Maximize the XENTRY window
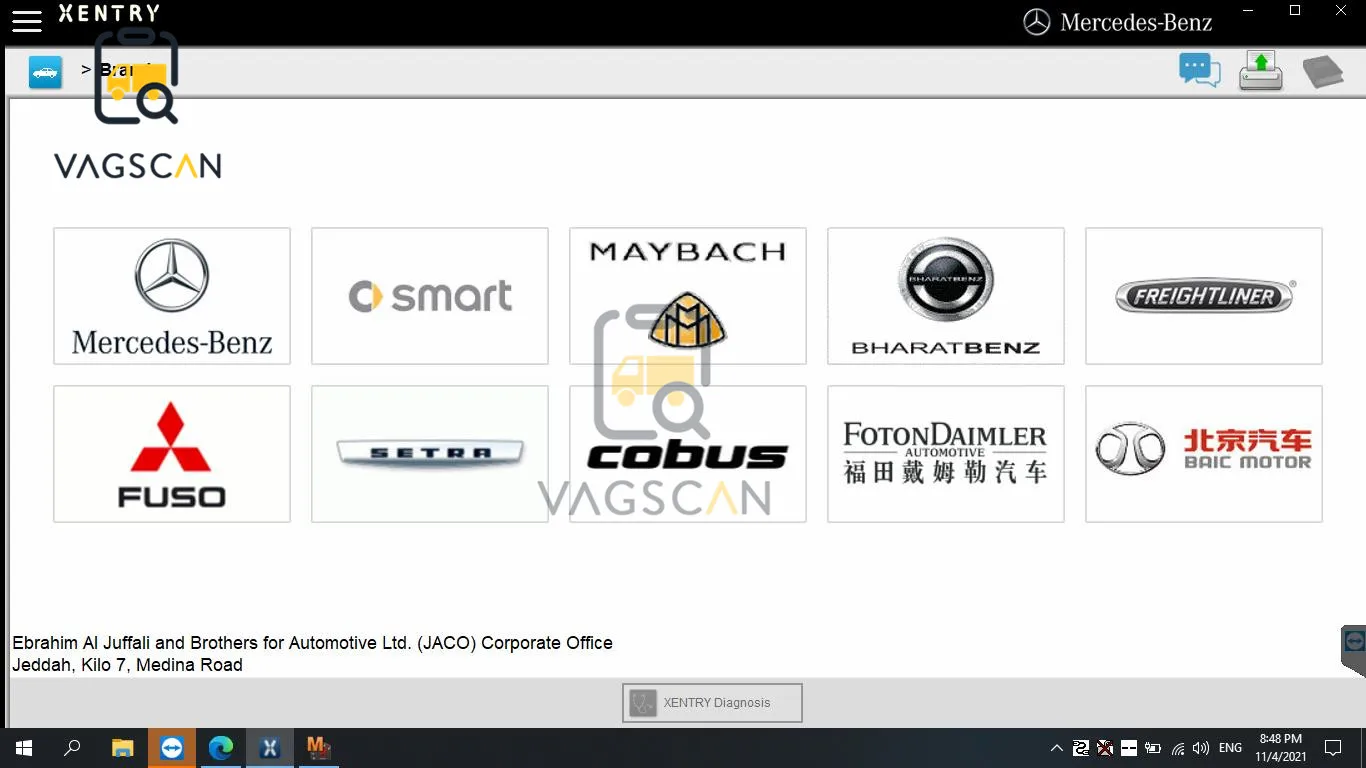 [1295, 11]
